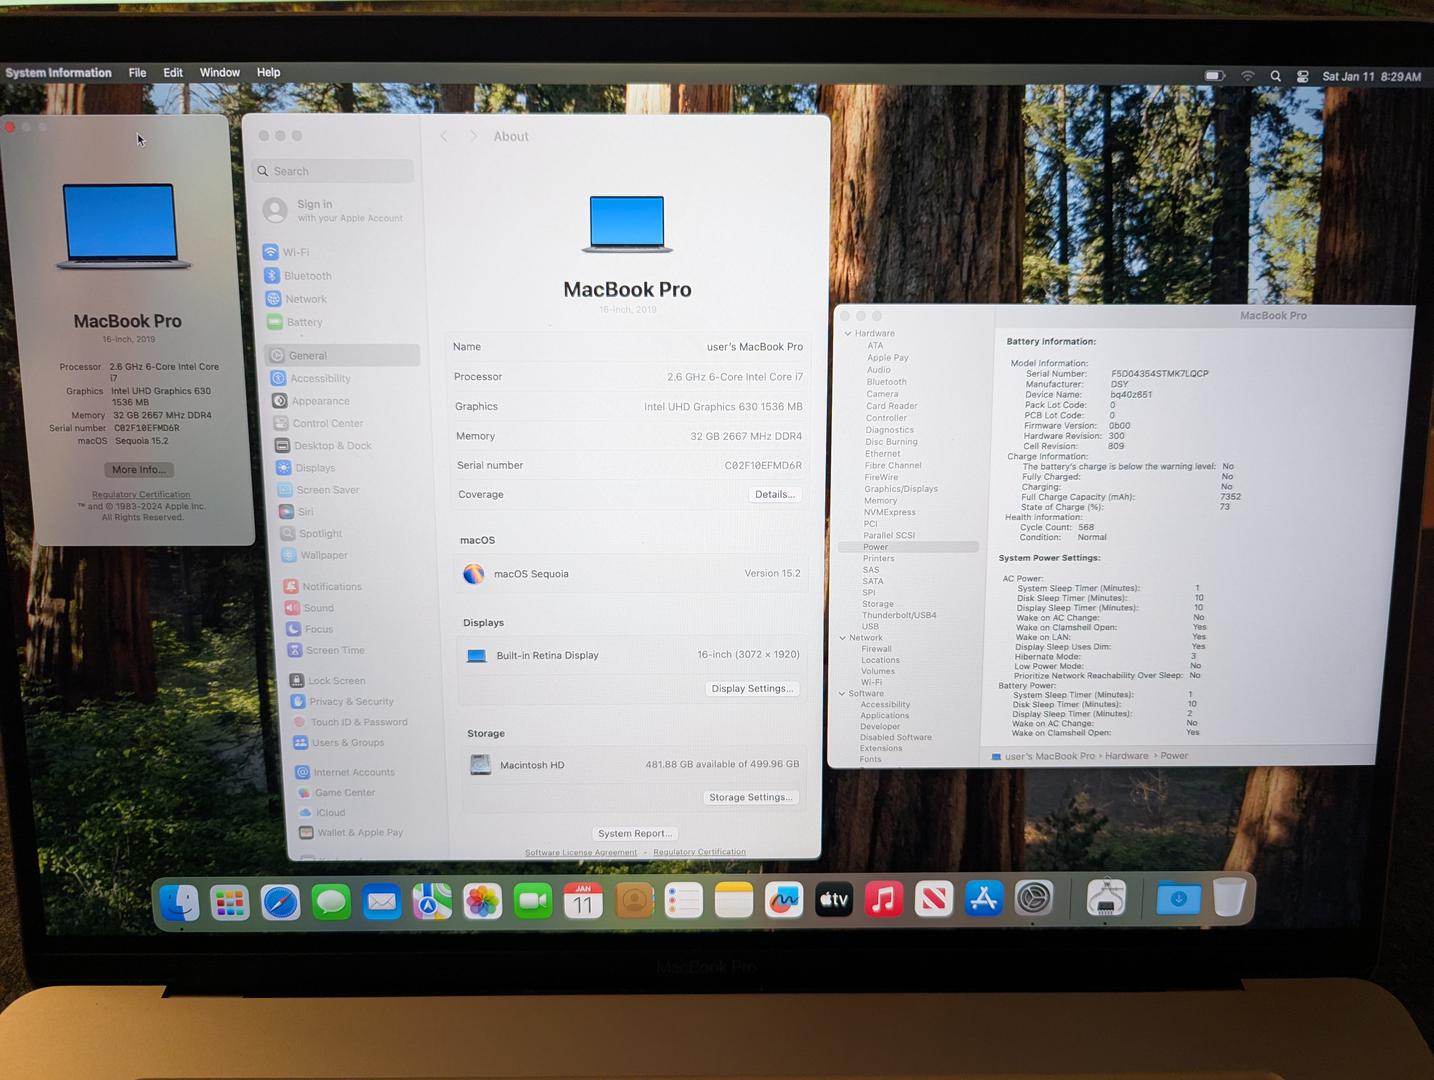Open Touch ID & Password settings
This screenshot has height=1080, width=1434.
[x=350, y=722]
